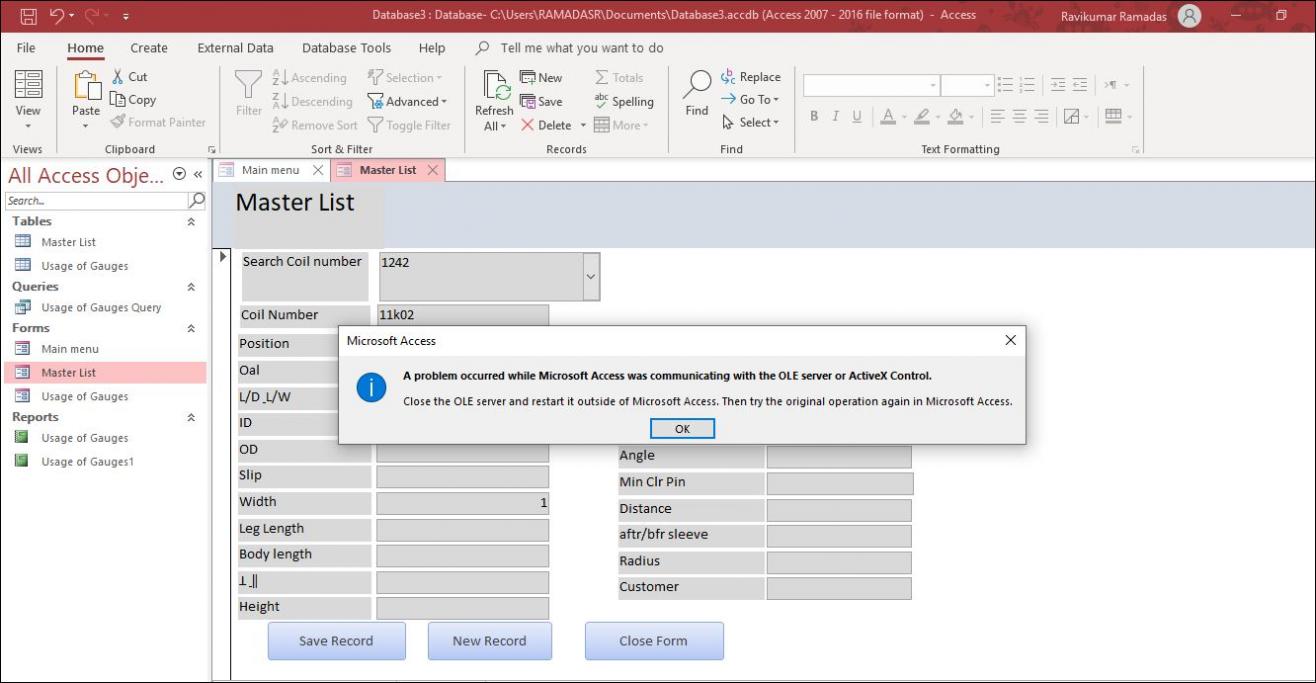Switch to External Data tab
Viewport: 1316px width, 683px height.
click(x=235, y=48)
